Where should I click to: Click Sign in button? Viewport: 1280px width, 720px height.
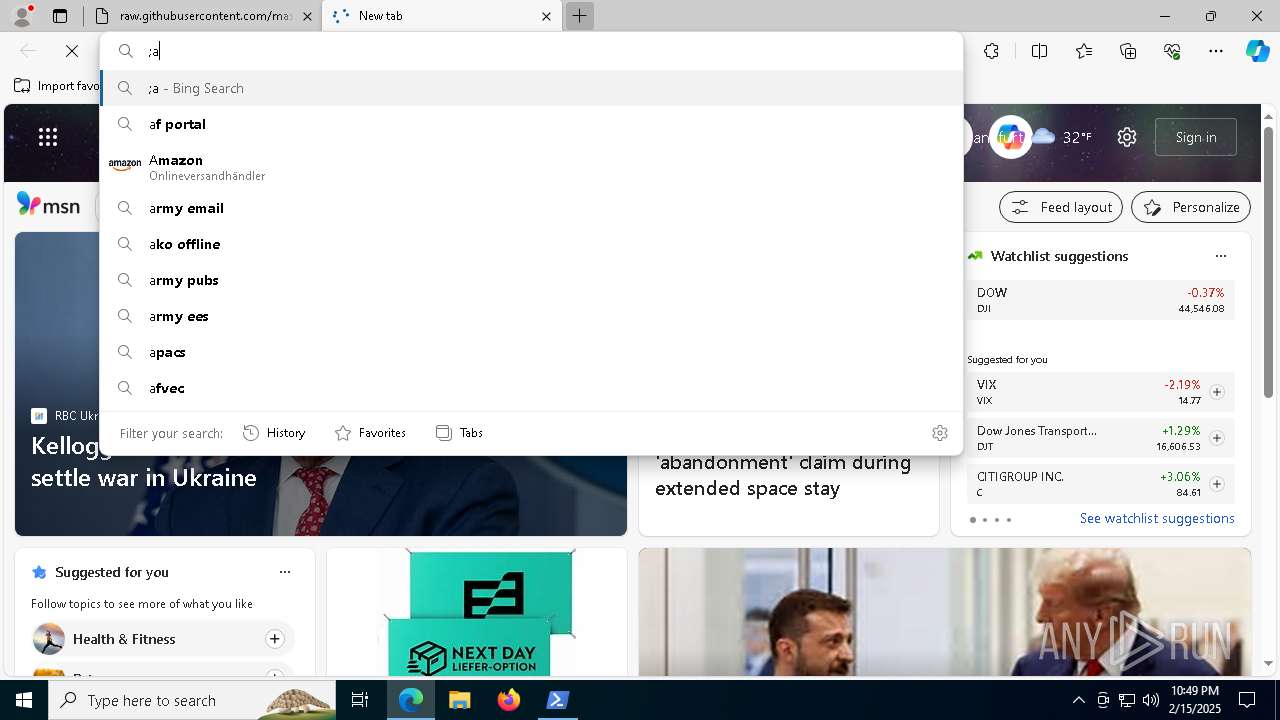tap(1196, 137)
